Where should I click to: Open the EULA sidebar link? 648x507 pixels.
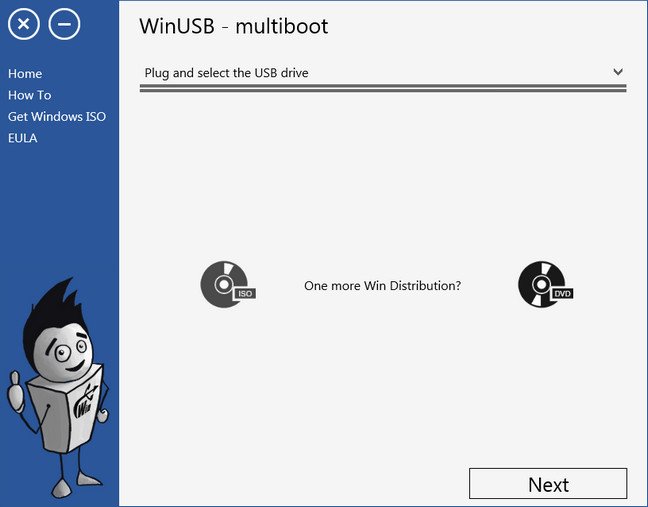click(23, 138)
